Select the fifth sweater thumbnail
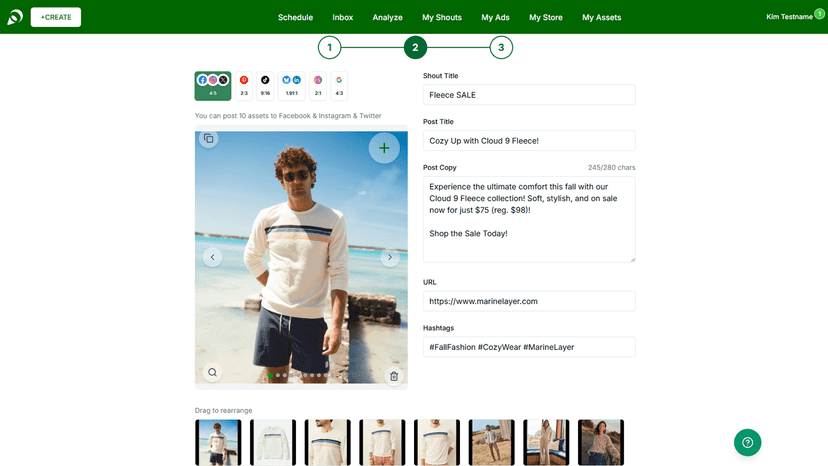The width and height of the screenshot is (828, 466). click(437, 442)
